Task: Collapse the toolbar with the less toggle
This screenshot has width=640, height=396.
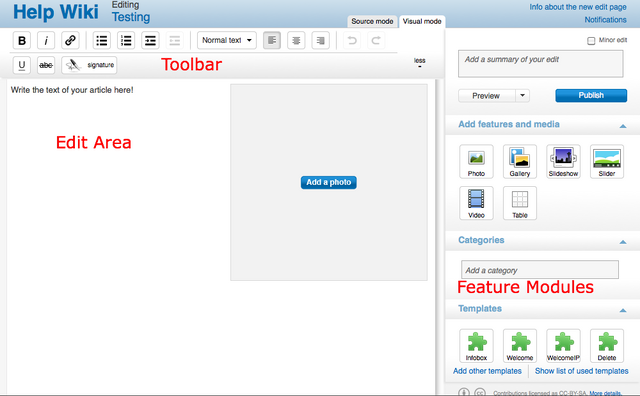Action: [420, 62]
